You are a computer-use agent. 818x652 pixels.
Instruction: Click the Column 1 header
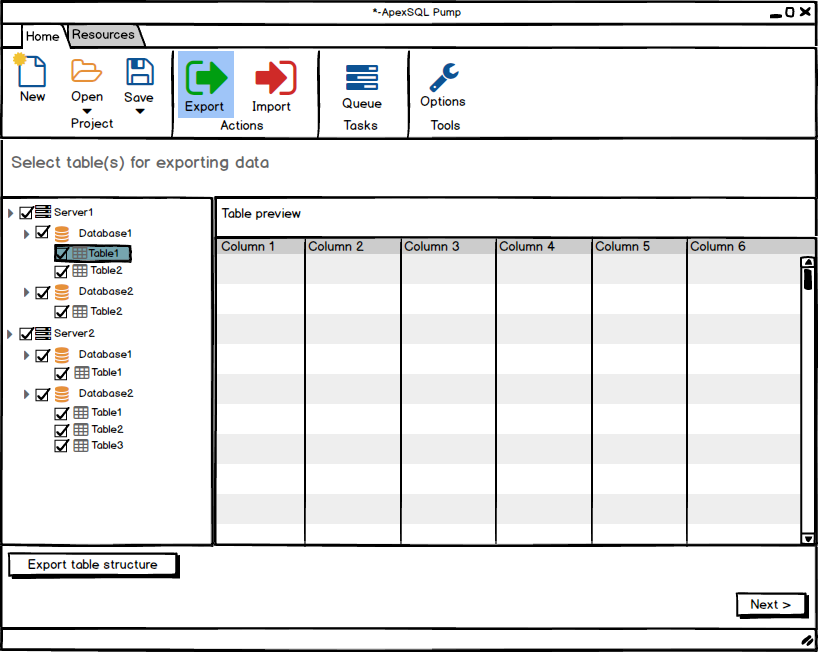(x=261, y=247)
